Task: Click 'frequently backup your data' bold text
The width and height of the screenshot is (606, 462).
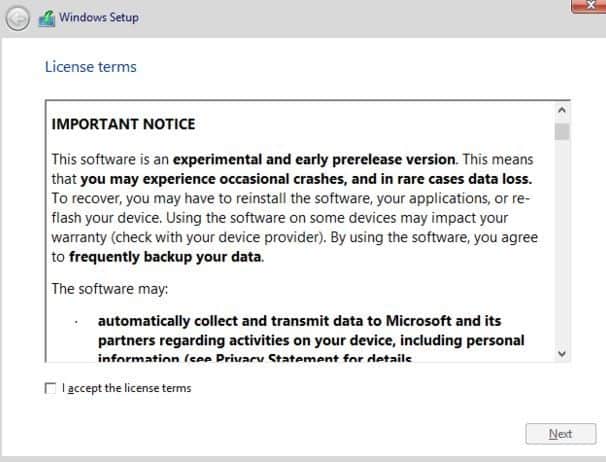Action: tap(165, 257)
